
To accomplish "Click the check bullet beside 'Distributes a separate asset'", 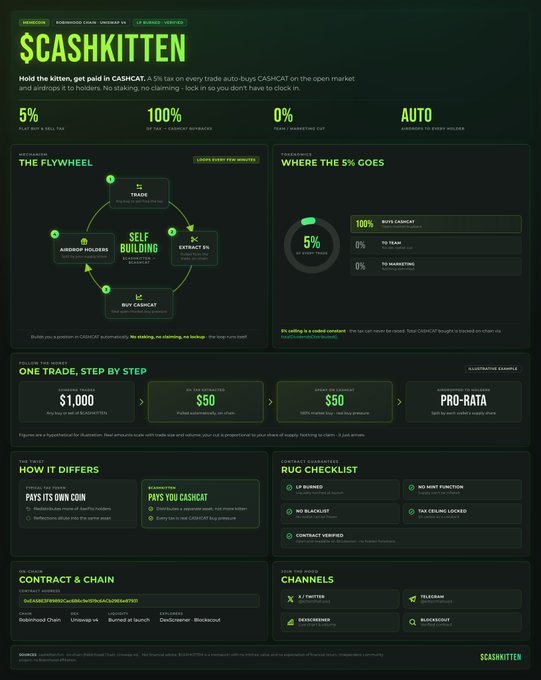I will 151,509.
